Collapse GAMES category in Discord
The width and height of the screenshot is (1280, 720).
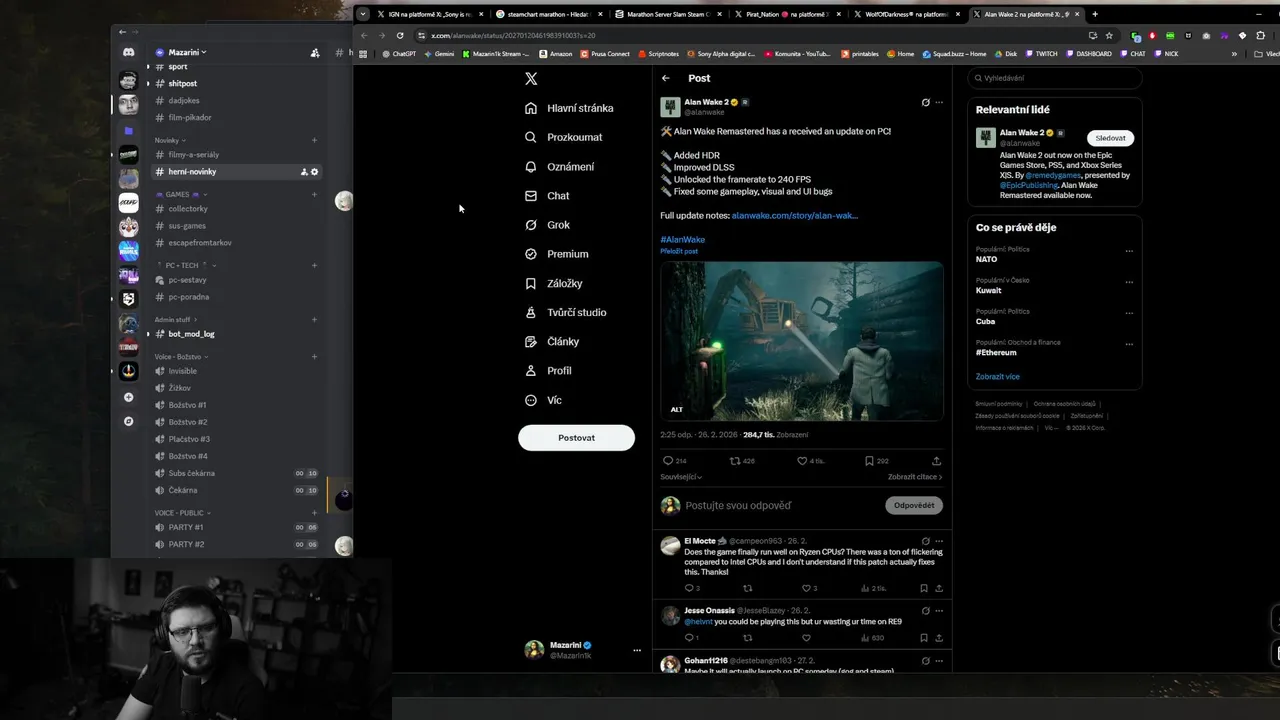pyautogui.click(x=182, y=194)
